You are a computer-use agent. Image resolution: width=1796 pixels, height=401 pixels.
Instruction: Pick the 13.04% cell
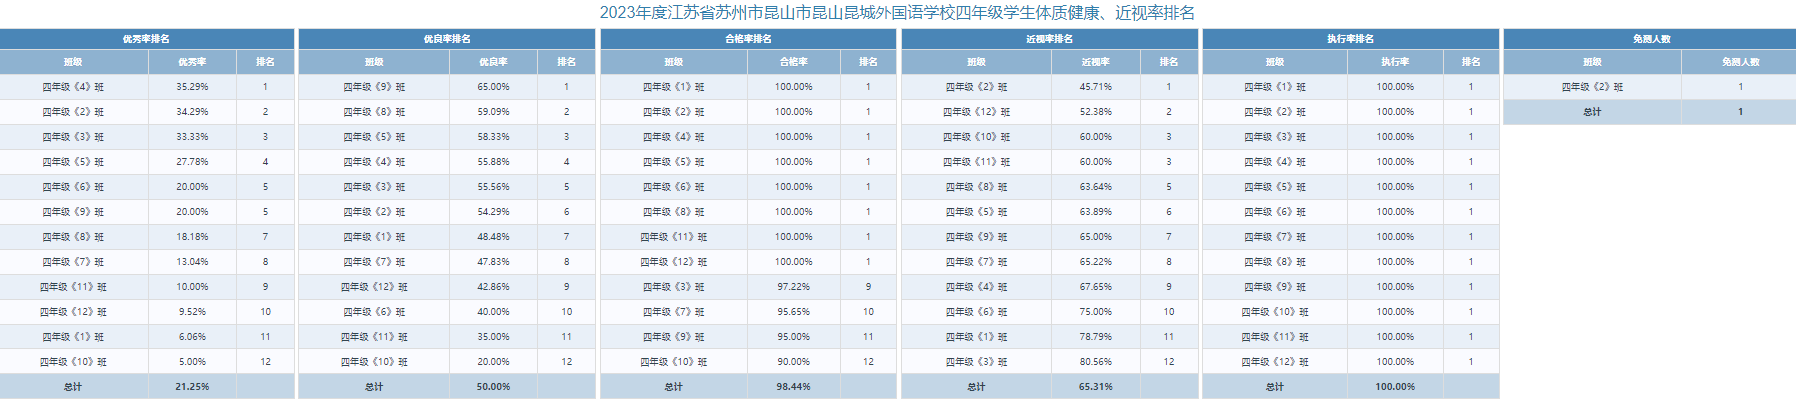[x=192, y=262]
